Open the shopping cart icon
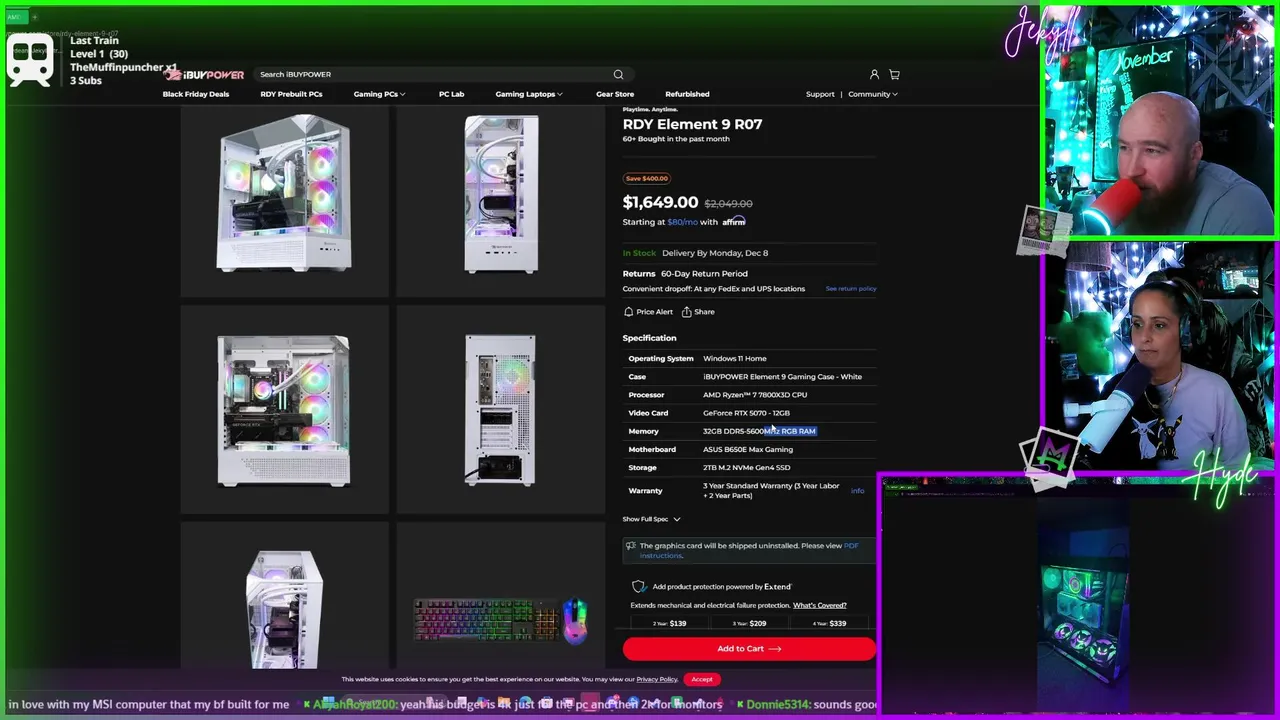 pyautogui.click(x=894, y=74)
